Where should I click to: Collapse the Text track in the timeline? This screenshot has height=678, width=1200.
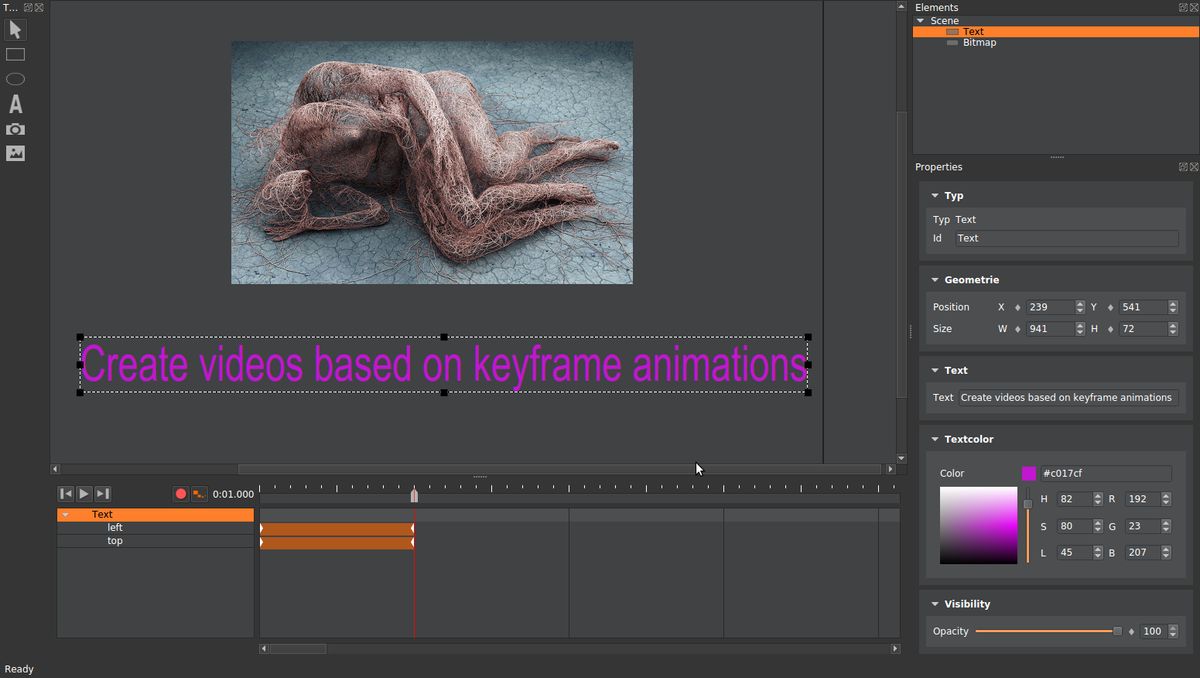(67, 514)
